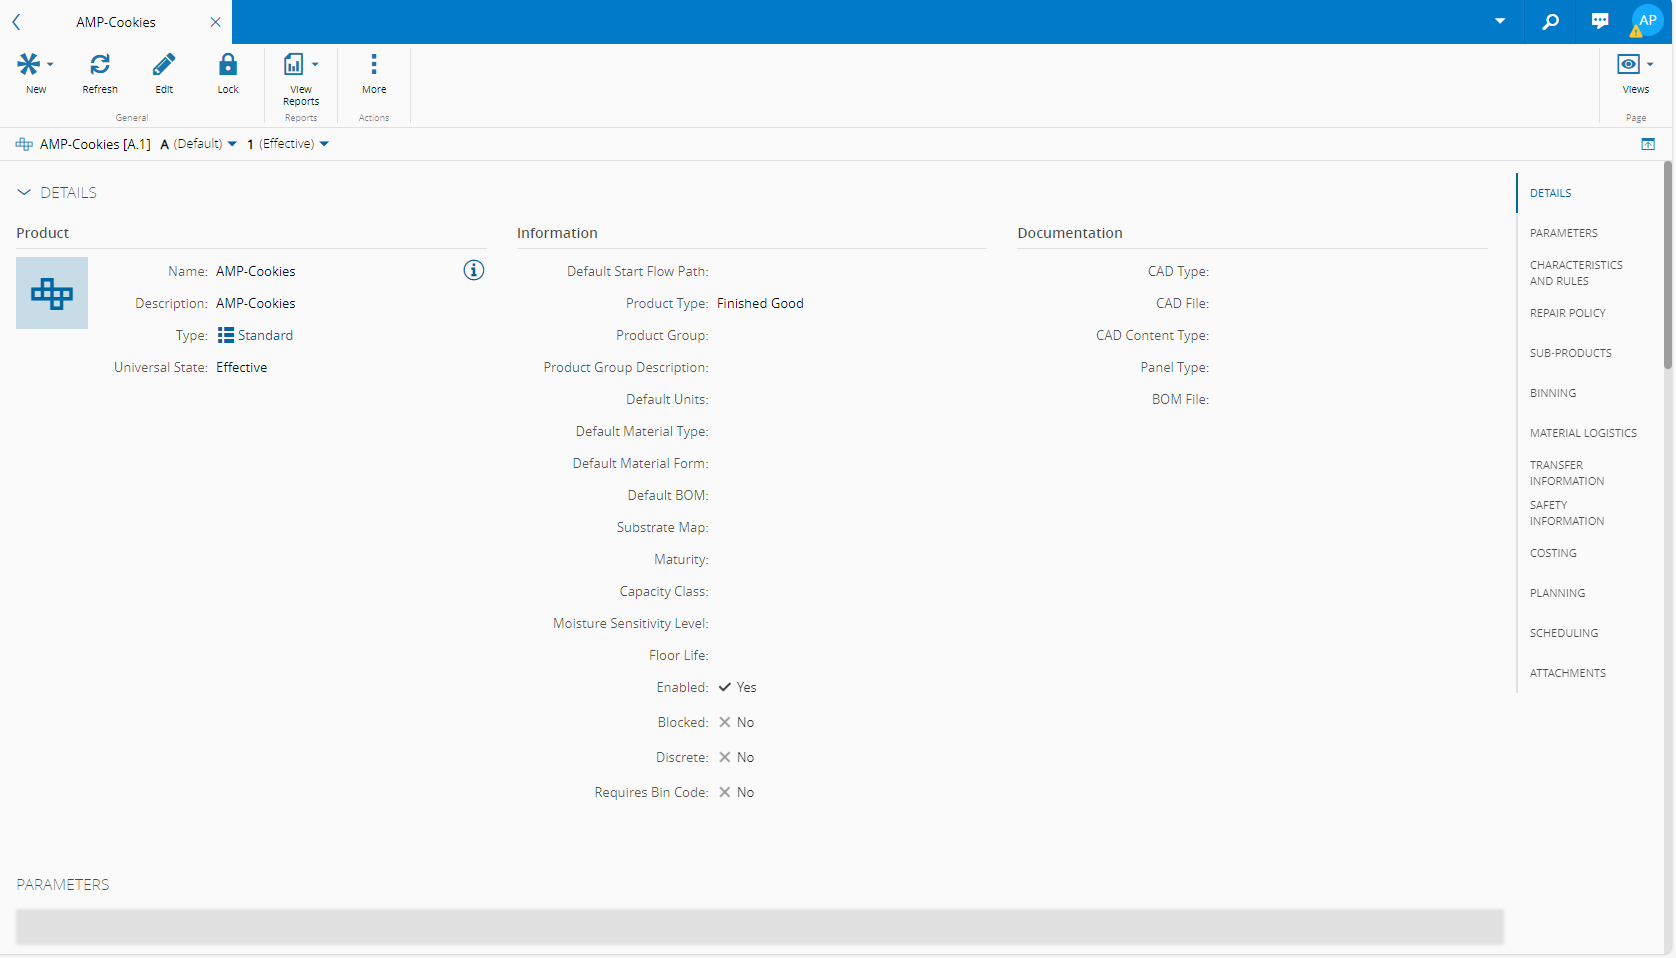Collapse the DETAILS section
Viewport: 1676px width, 958px height.
coord(24,192)
